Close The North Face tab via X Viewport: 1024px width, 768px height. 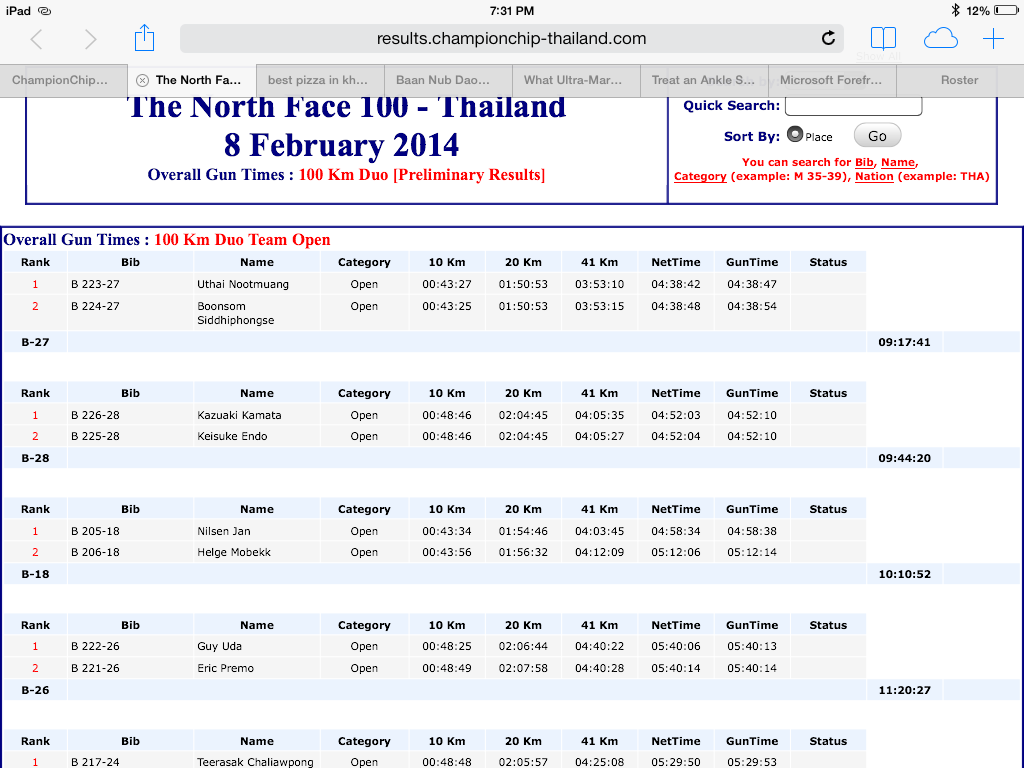pyautogui.click(x=142, y=80)
